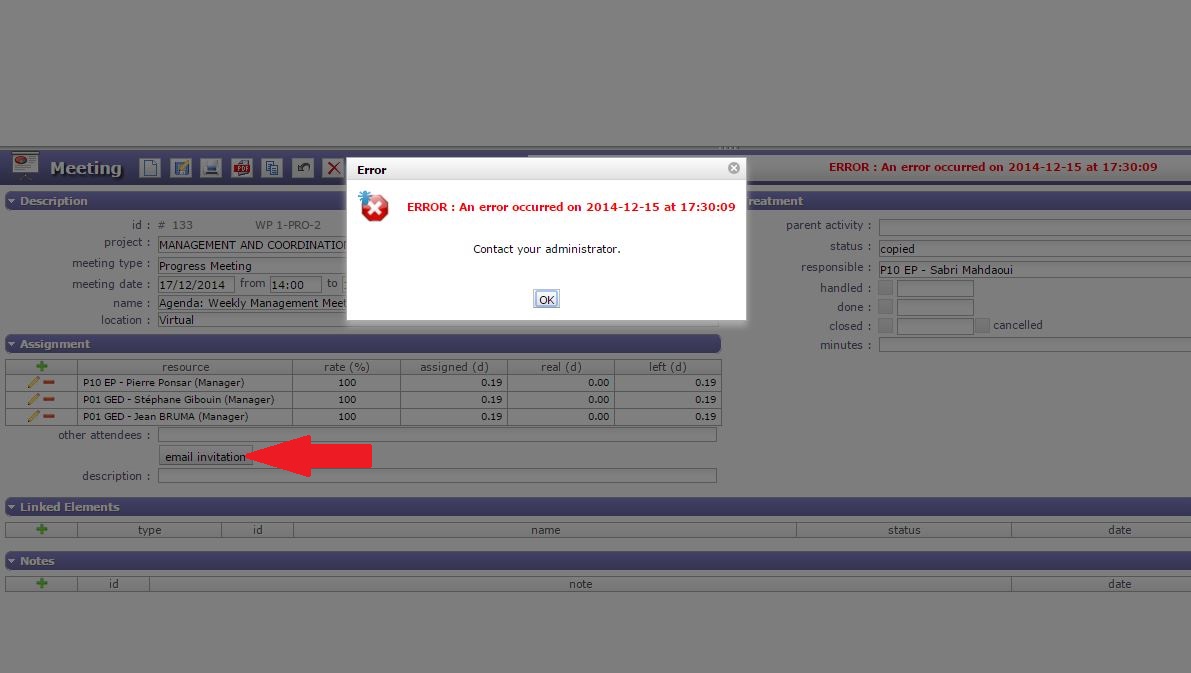The image size is (1191, 673).
Task: Remove Pierre Ponsar assignment with minus icon
Action: [x=49, y=382]
